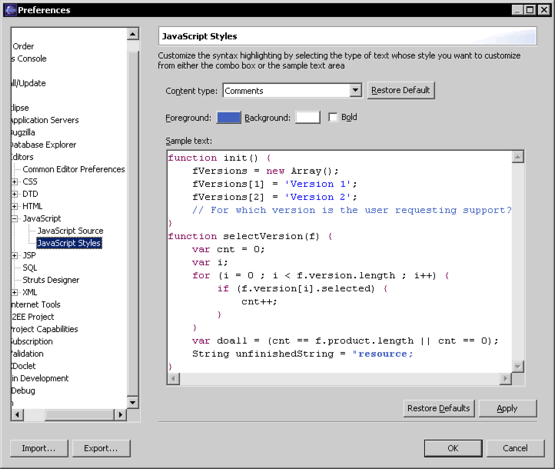Enable the Bold checkbox

(333, 117)
